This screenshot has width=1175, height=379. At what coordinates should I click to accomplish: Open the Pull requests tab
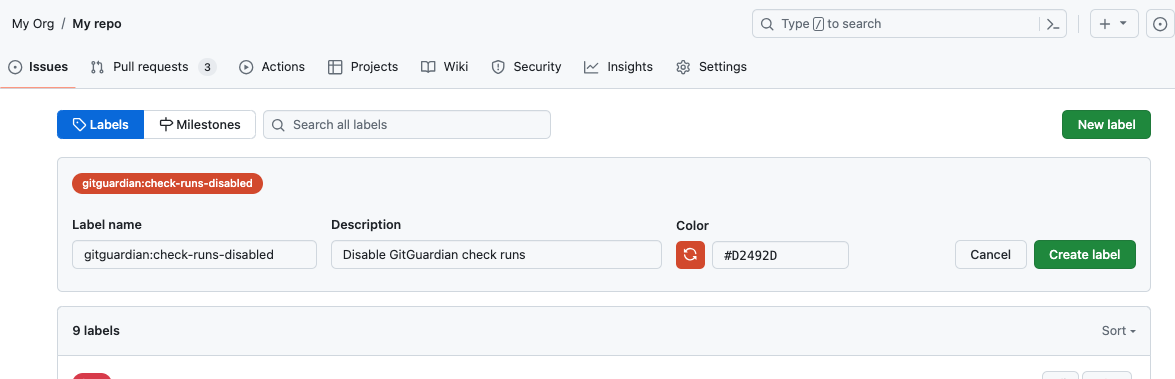click(x=154, y=67)
